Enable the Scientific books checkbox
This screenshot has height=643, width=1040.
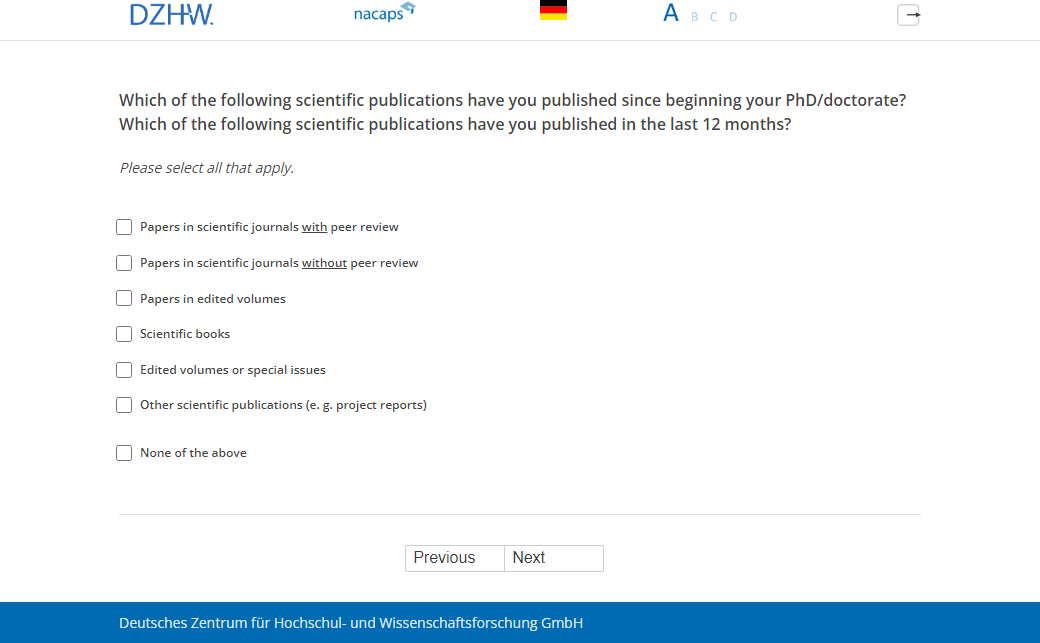tap(124, 334)
